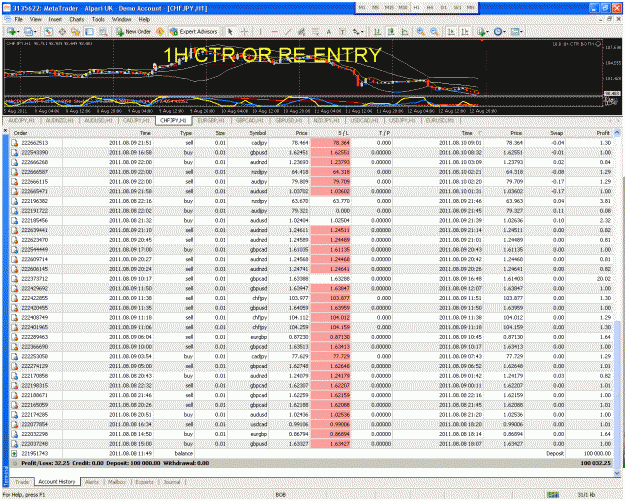Image resolution: width=625 pixels, height=501 pixels.
Task: Select the Trendline tool
Action: click(288, 31)
